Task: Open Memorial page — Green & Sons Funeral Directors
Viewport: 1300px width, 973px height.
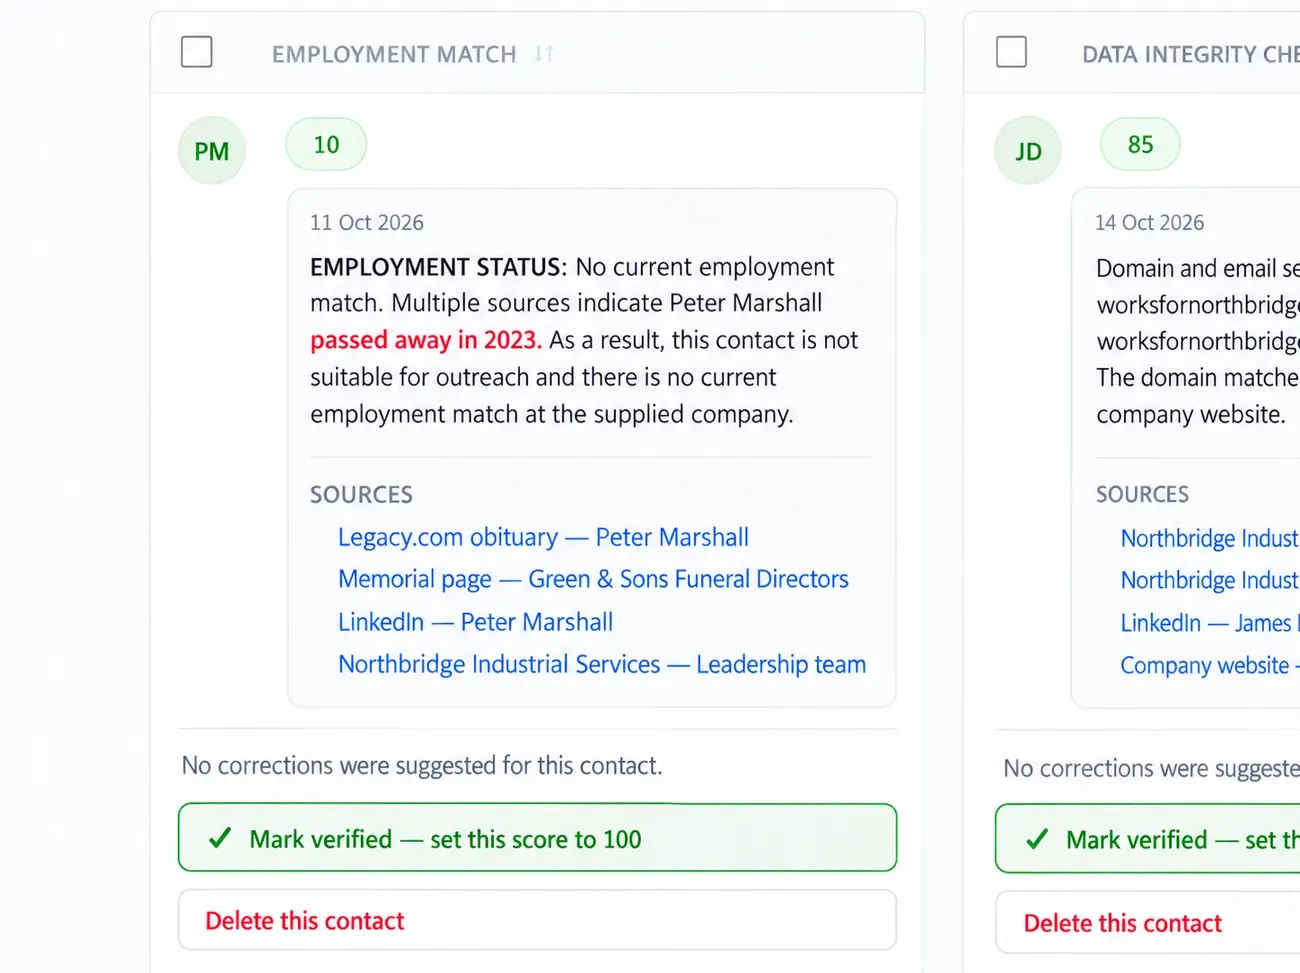Action: click(x=593, y=579)
